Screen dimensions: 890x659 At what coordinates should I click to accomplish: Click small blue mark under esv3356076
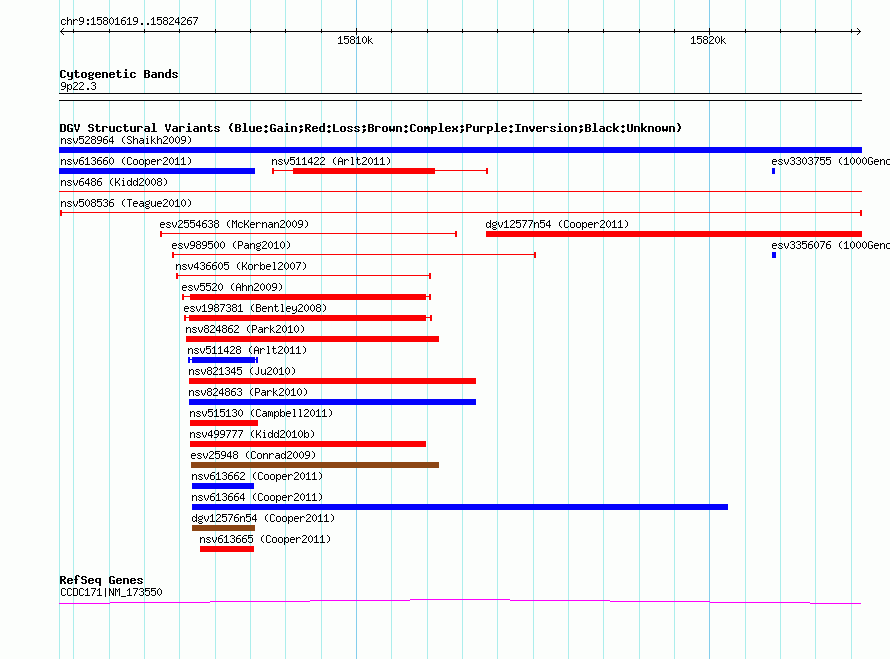pos(774,255)
